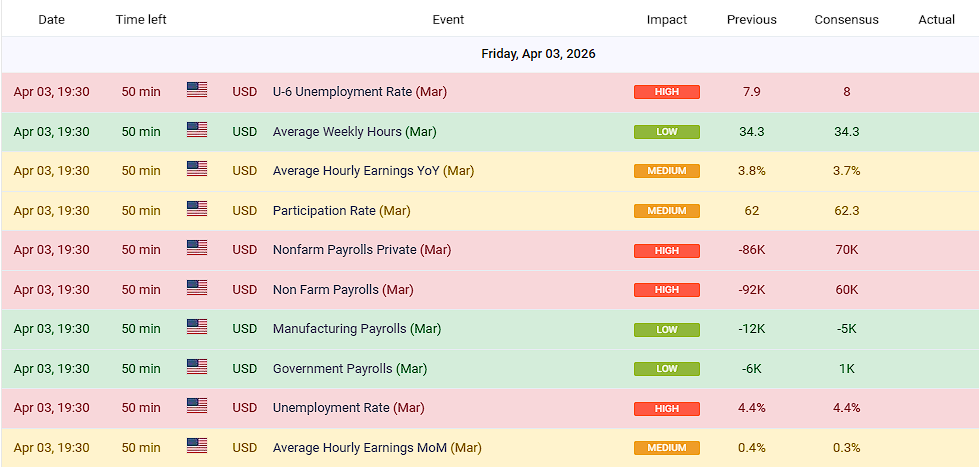Click the Impact column header
The height and width of the screenshot is (467, 979).
coord(667,19)
